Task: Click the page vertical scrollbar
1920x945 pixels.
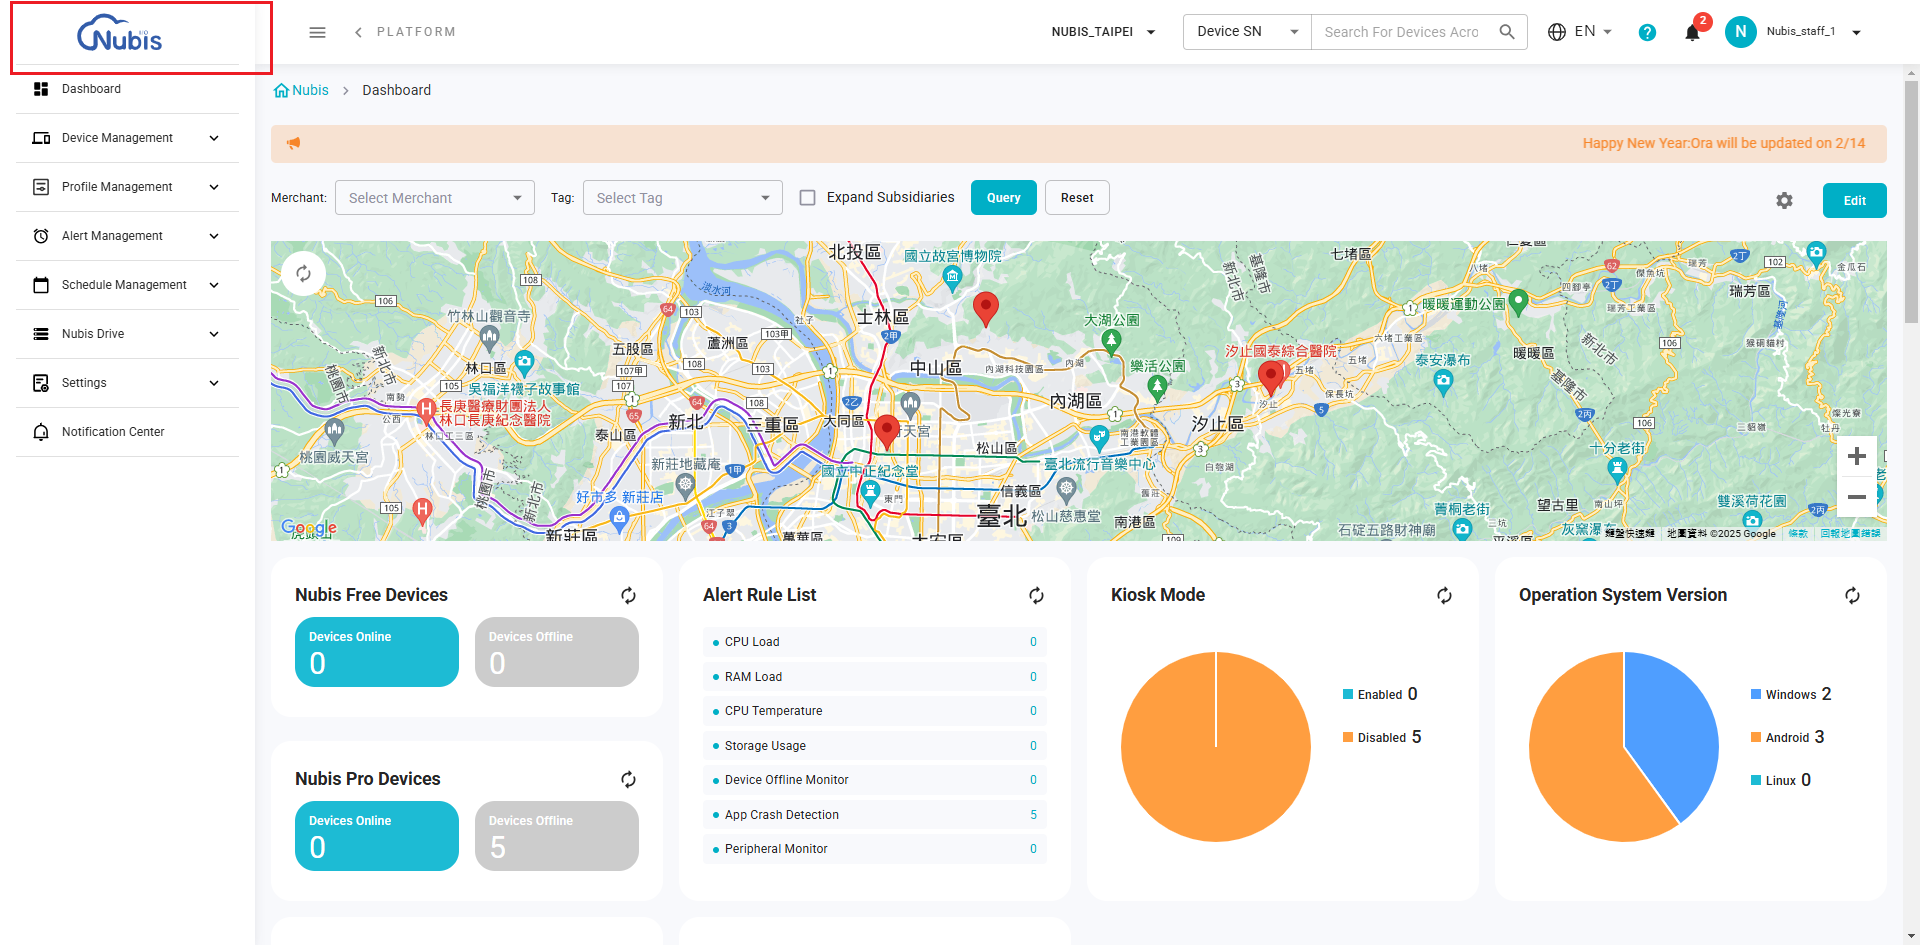Action: coord(1911,203)
